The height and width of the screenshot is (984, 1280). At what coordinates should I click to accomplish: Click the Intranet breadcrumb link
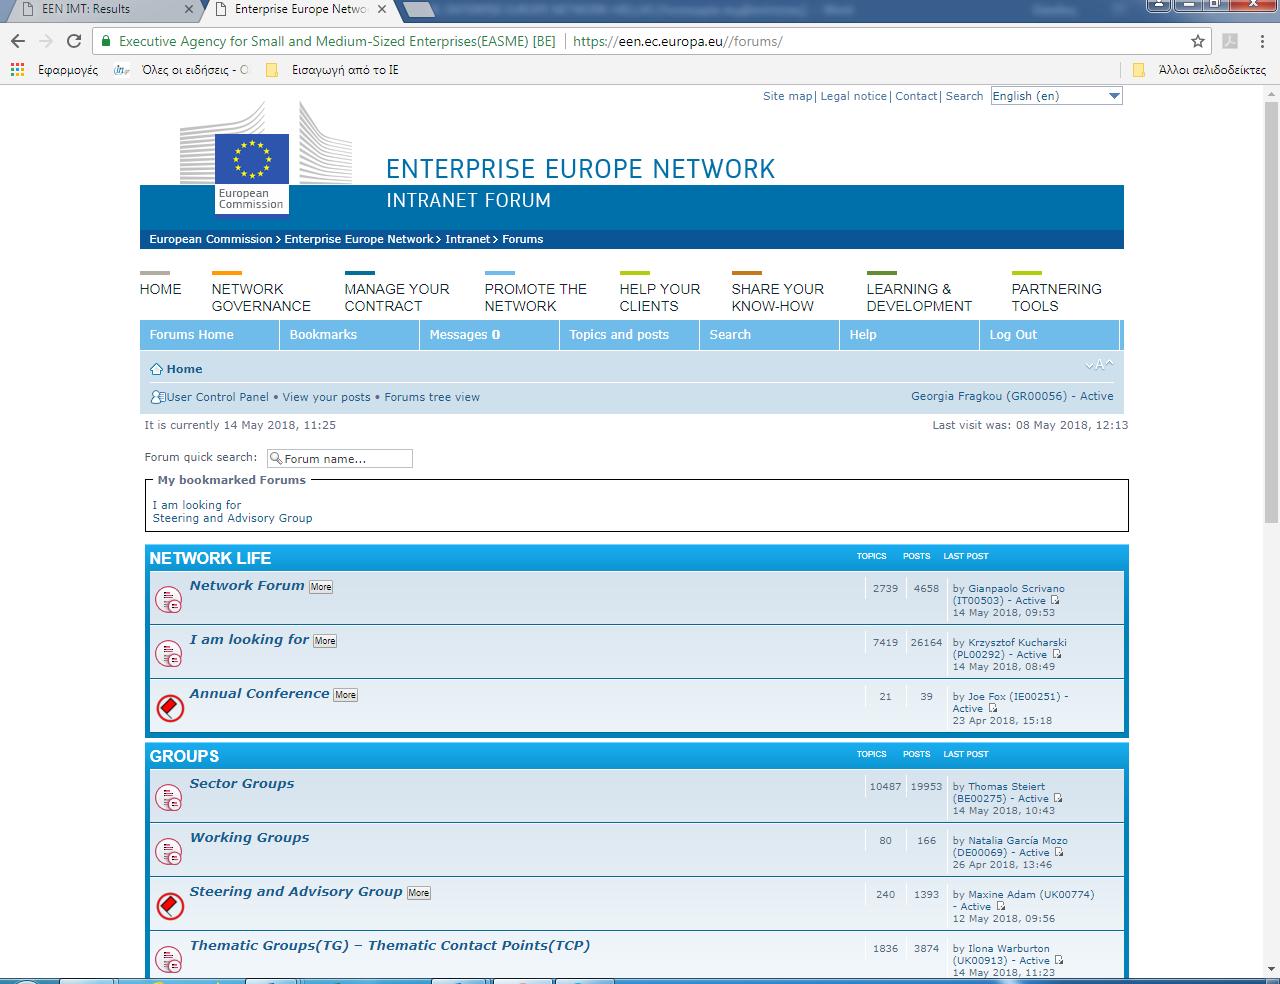[468, 239]
